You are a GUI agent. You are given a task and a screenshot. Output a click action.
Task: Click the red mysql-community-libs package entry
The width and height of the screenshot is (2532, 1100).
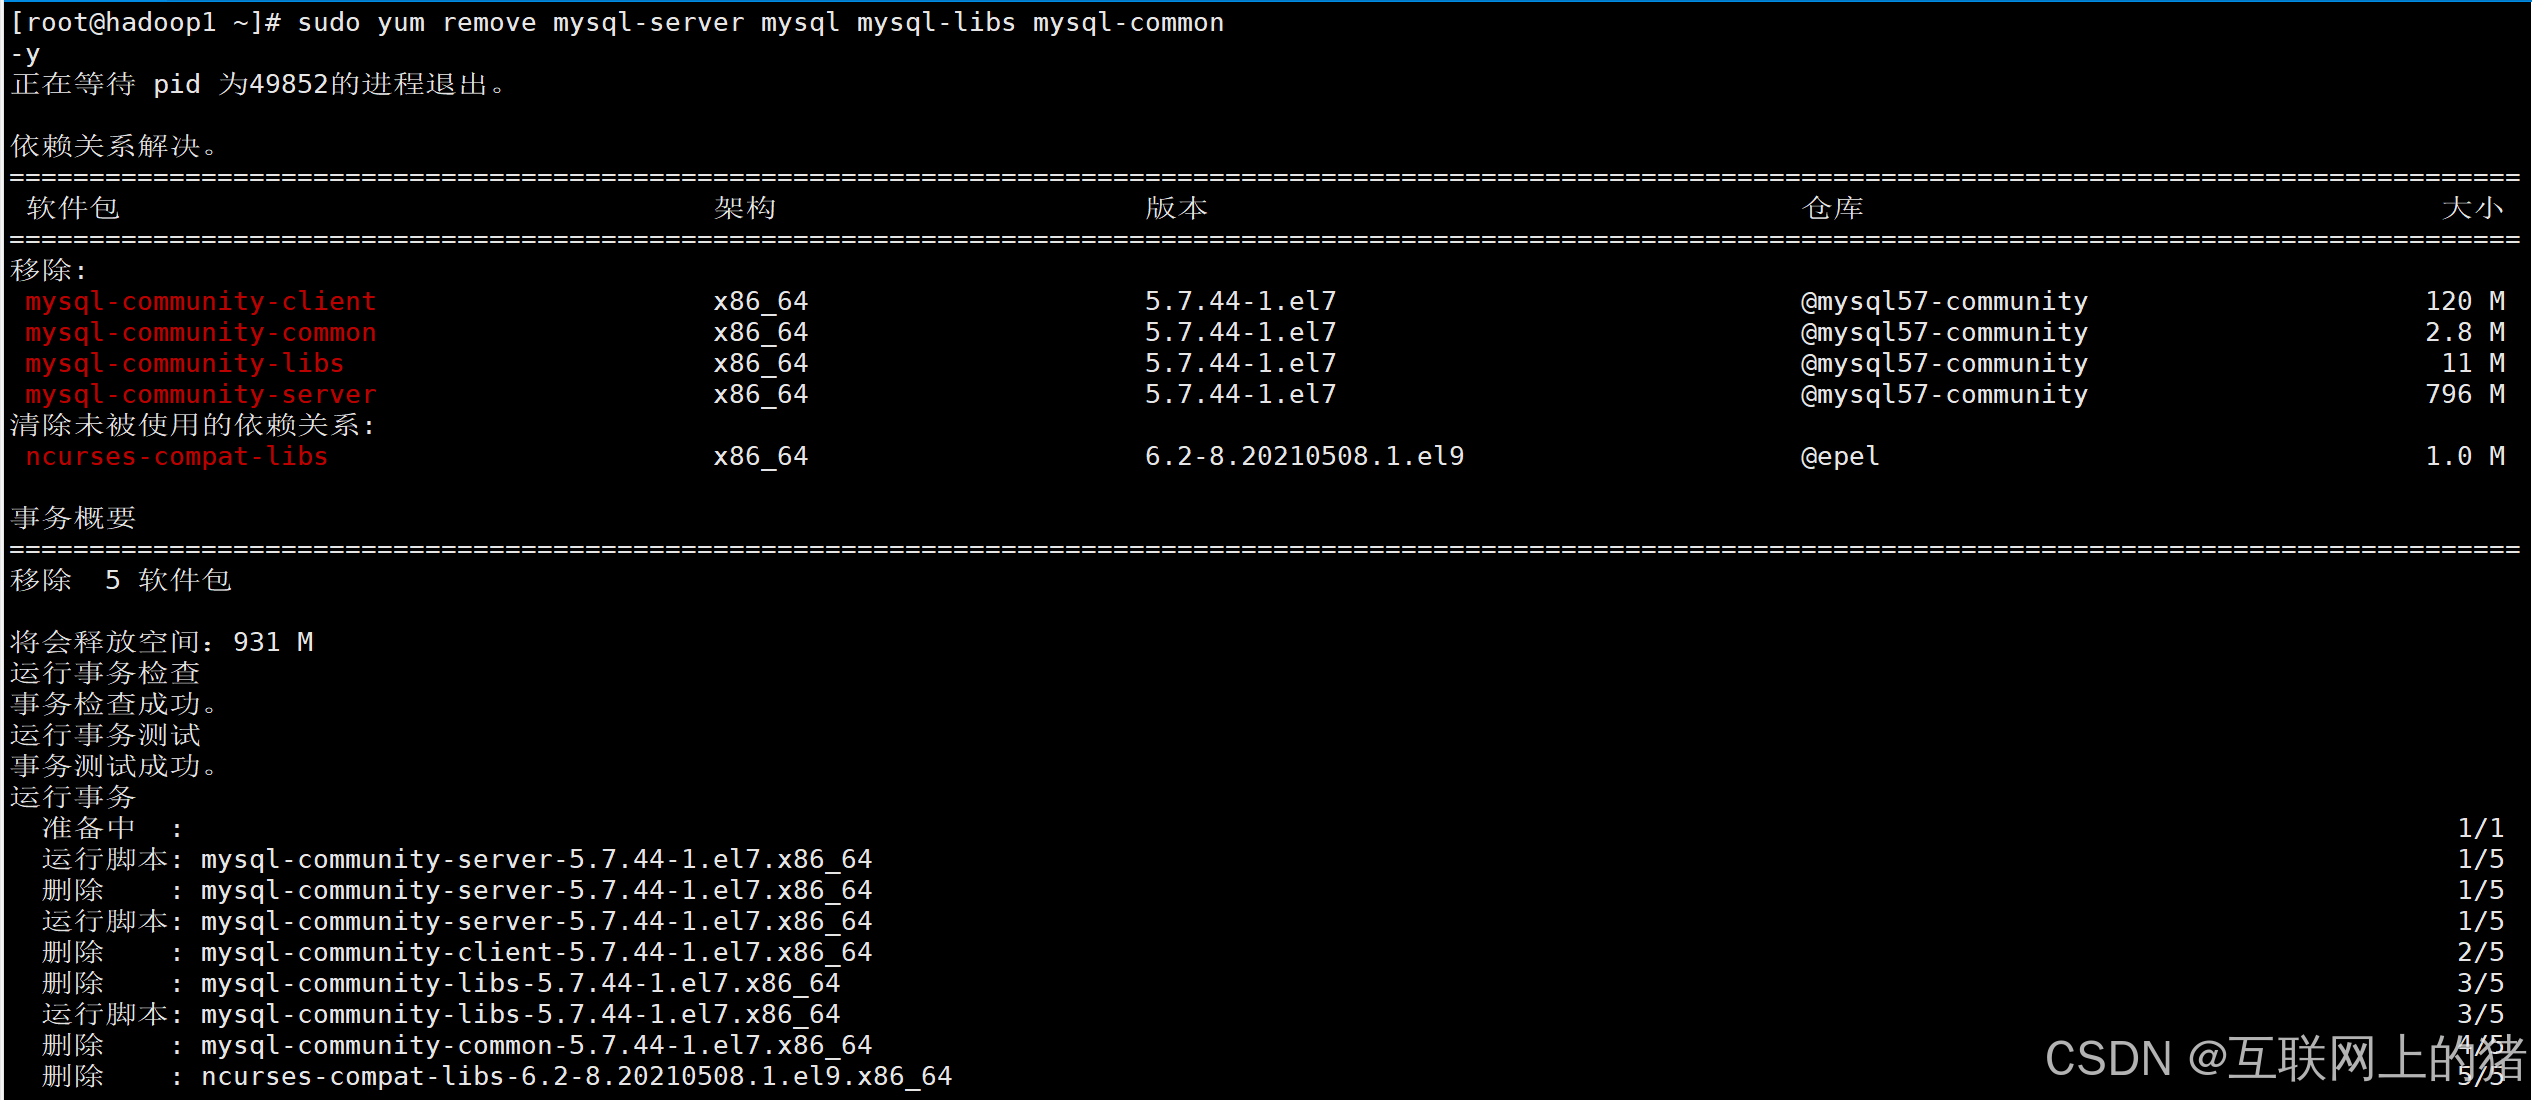[x=185, y=363]
